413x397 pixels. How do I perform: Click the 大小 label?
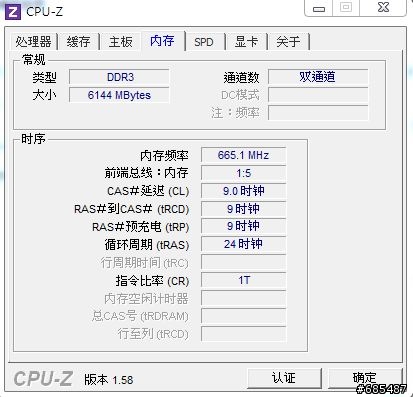click(44, 95)
